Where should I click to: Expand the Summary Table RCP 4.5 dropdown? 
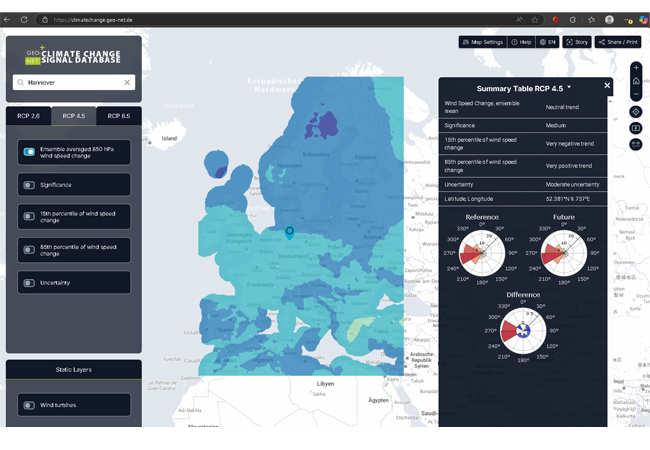[569, 88]
